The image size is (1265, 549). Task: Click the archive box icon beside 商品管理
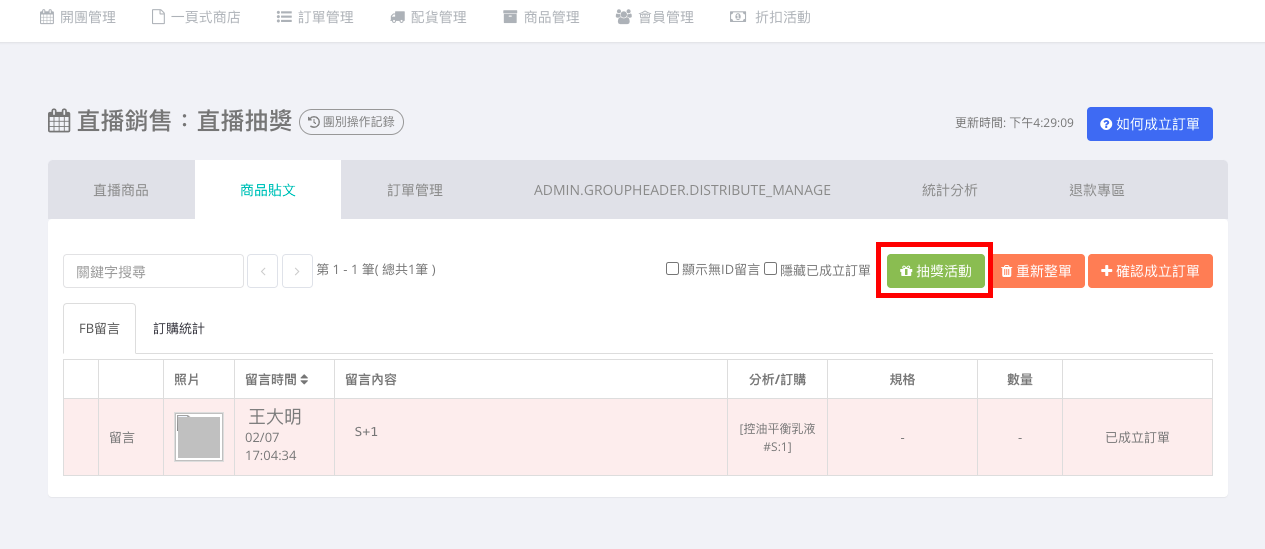click(510, 17)
